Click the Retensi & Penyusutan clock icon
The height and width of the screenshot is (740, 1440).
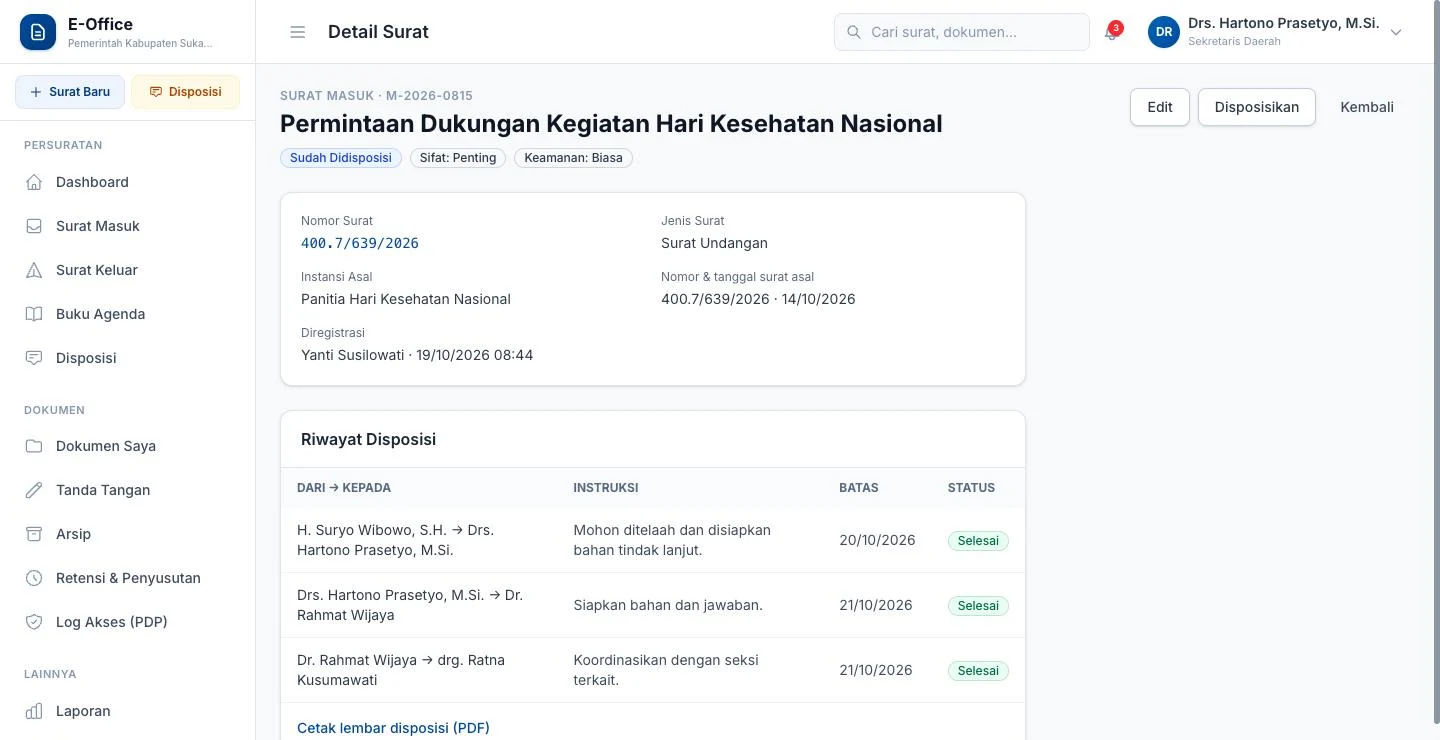(x=34, y=578)
